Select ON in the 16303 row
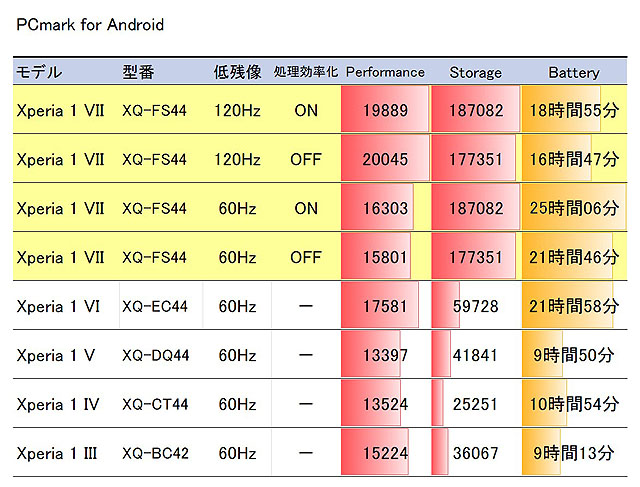This screenshot has height=487, width=640. [306, 208]
